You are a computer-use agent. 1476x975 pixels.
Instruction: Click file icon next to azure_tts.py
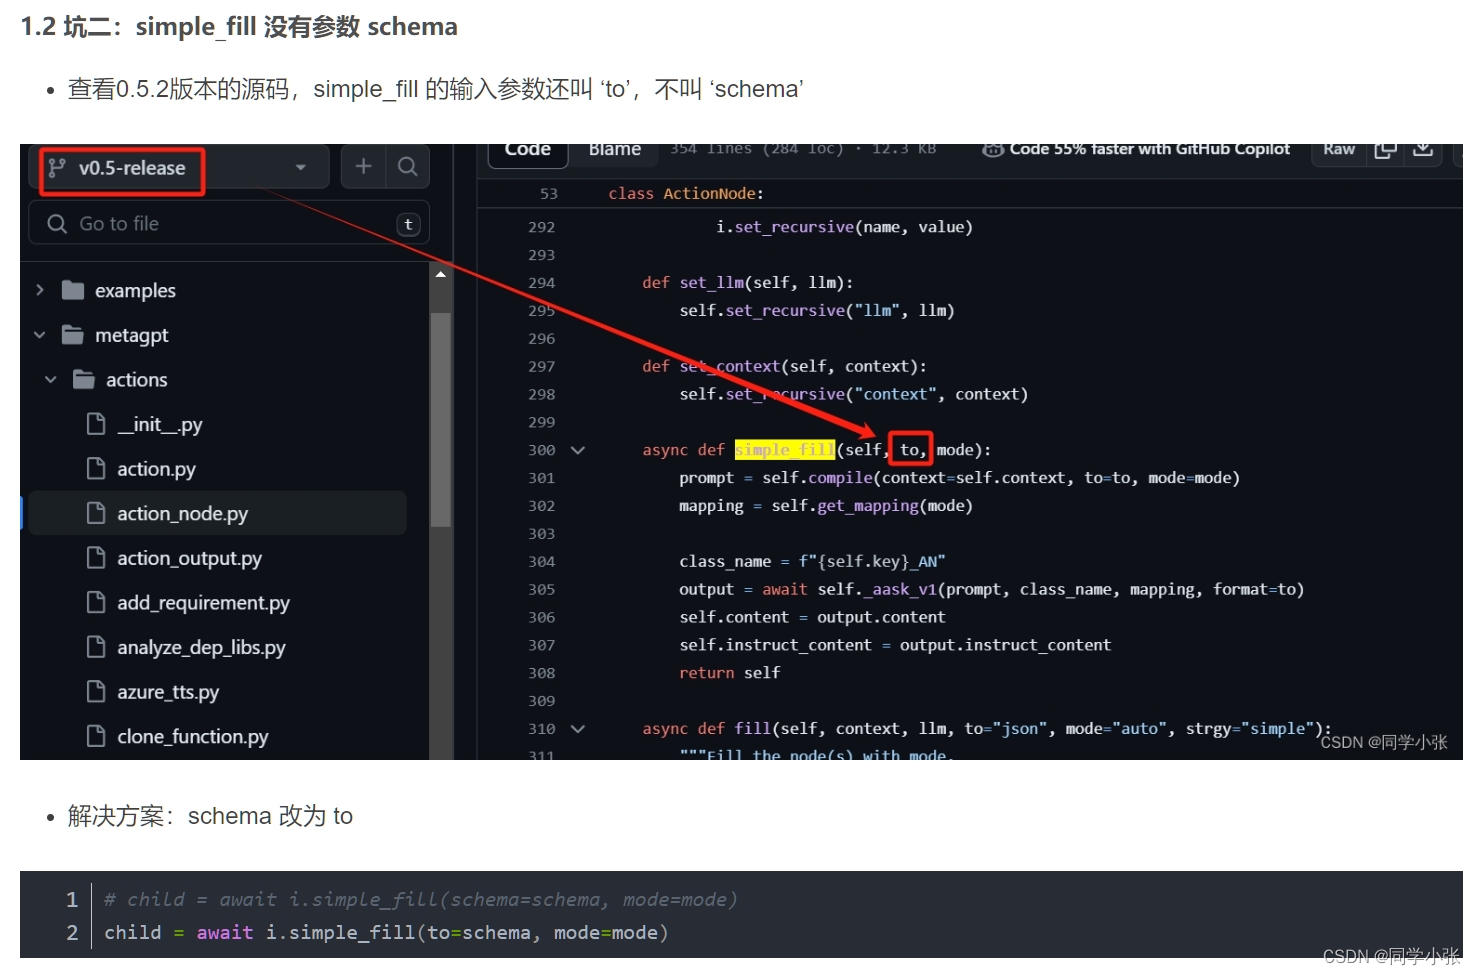point(96,691)
